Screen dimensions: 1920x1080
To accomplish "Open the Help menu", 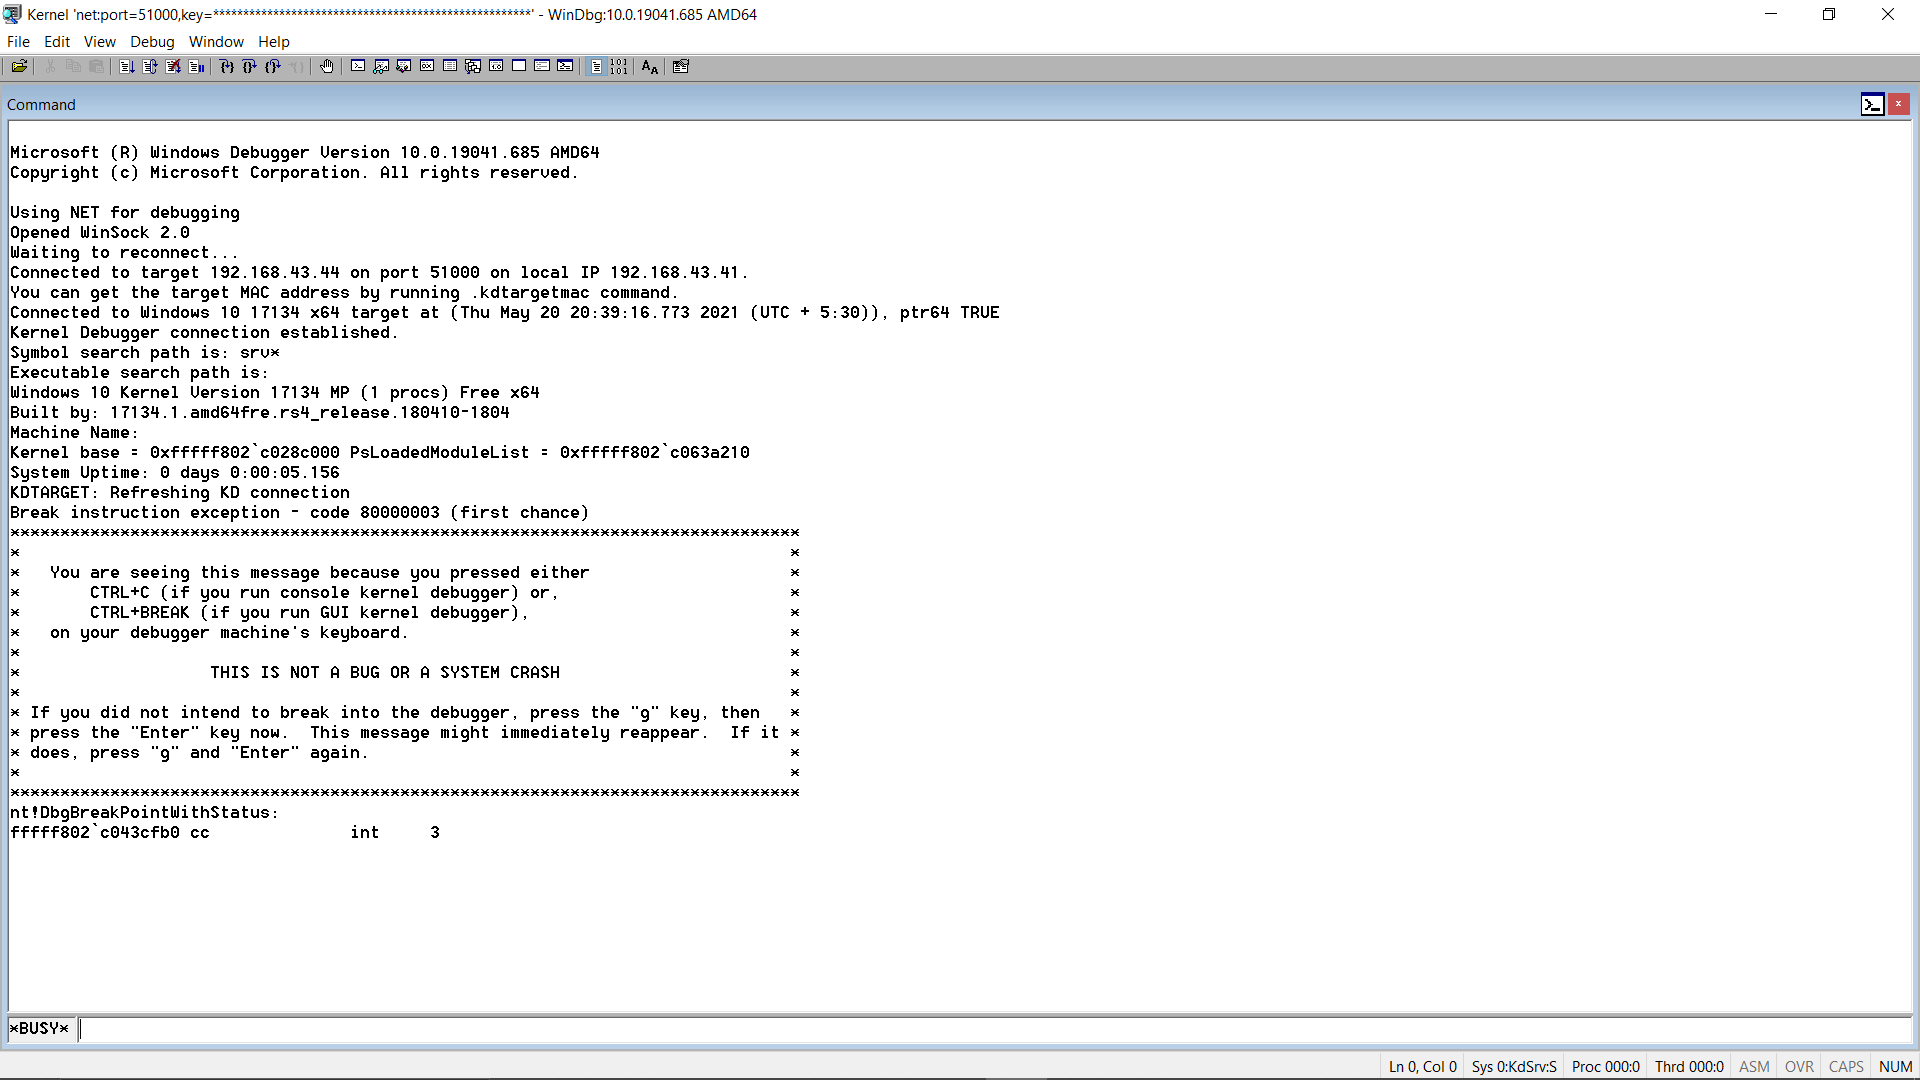I will pyautogui.click(x=274, y=42).
